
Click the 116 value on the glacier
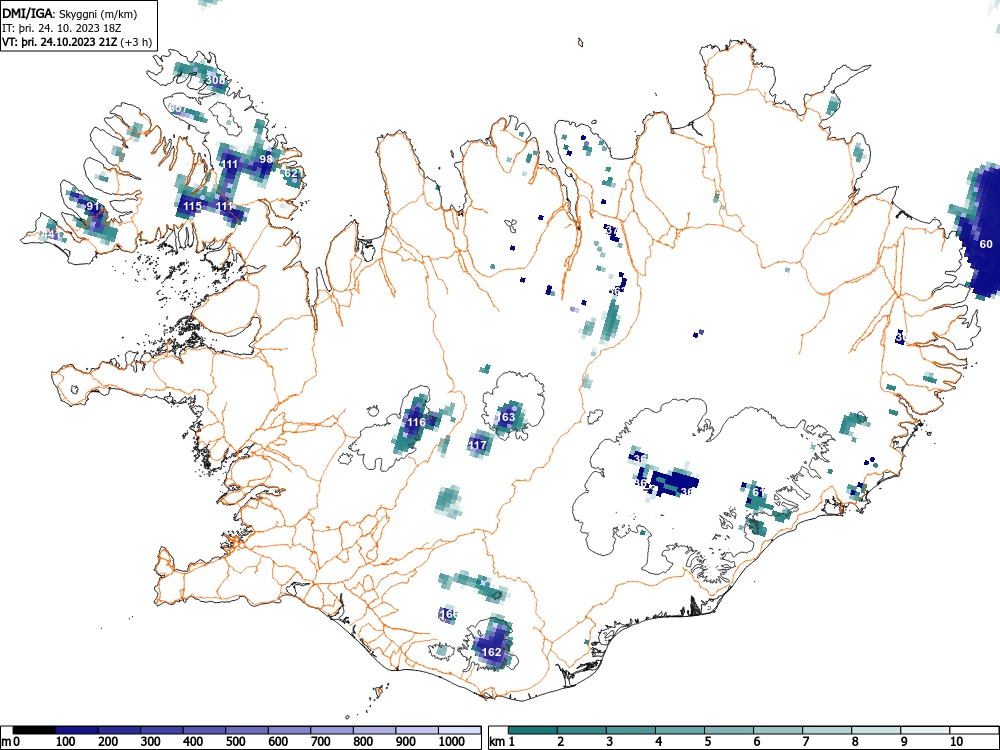(416, 422)
